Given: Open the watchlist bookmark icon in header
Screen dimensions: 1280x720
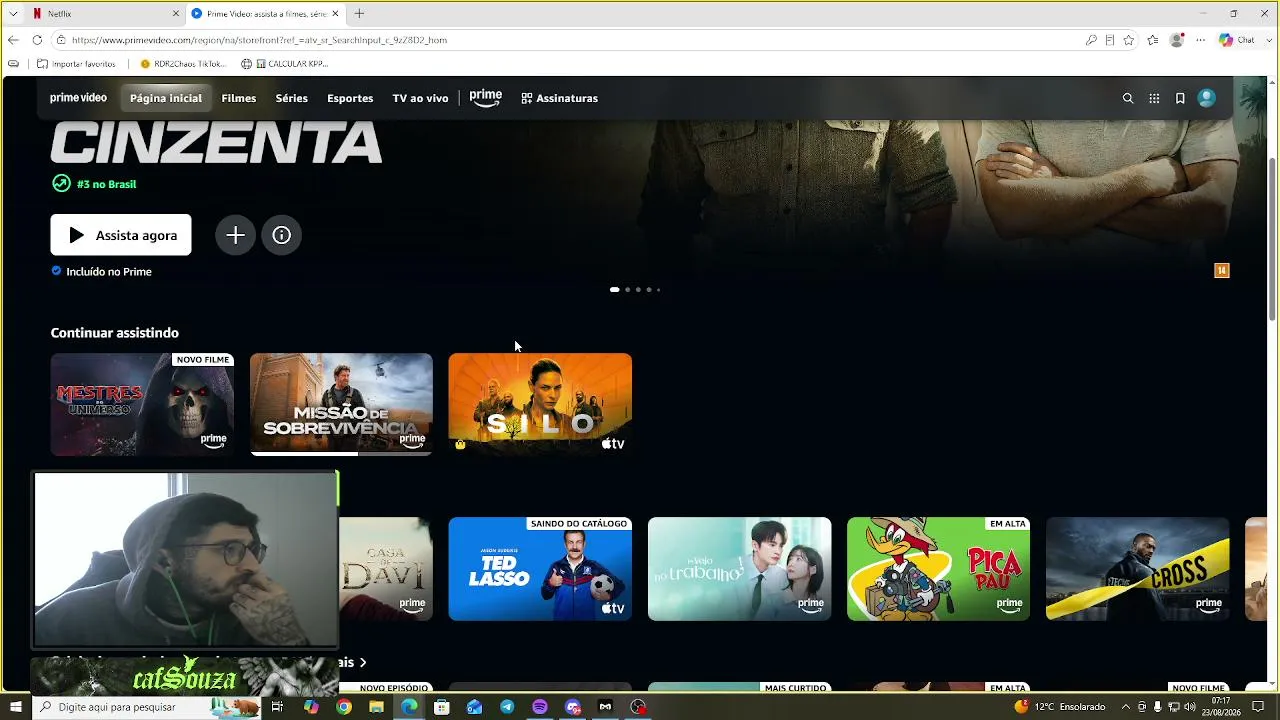Looking at the screenshot, I should click(1180, 98).
